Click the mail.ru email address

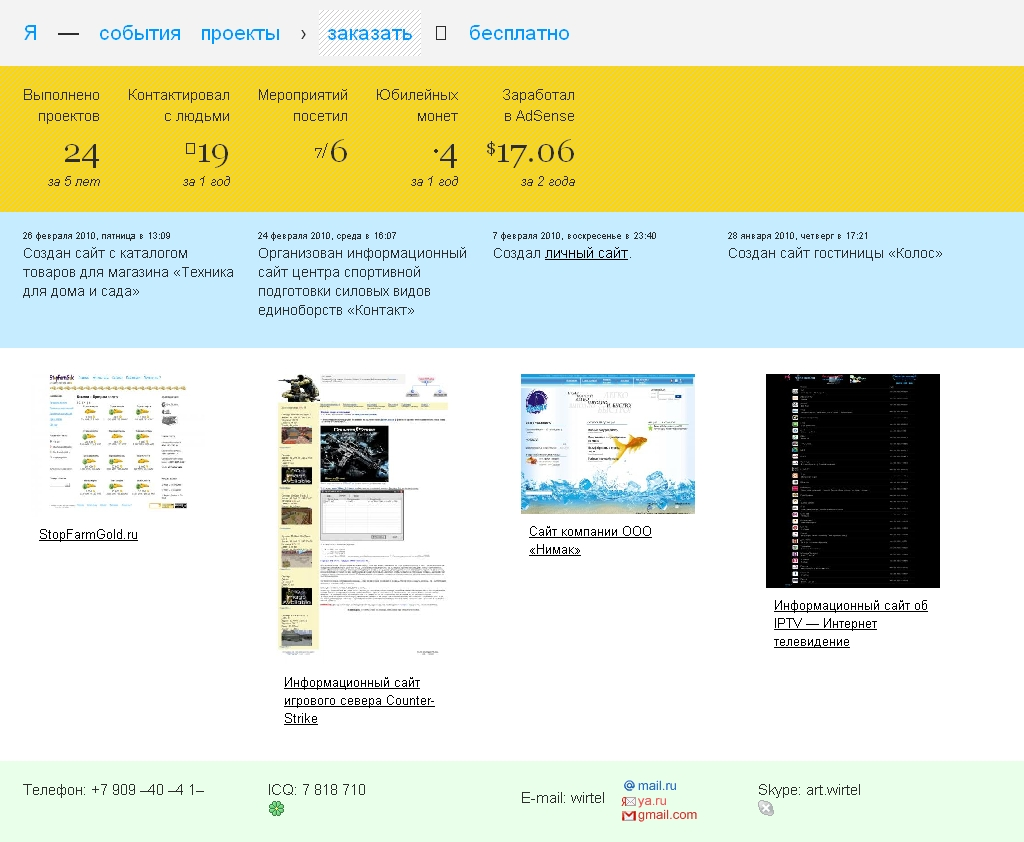pos(657,786)
